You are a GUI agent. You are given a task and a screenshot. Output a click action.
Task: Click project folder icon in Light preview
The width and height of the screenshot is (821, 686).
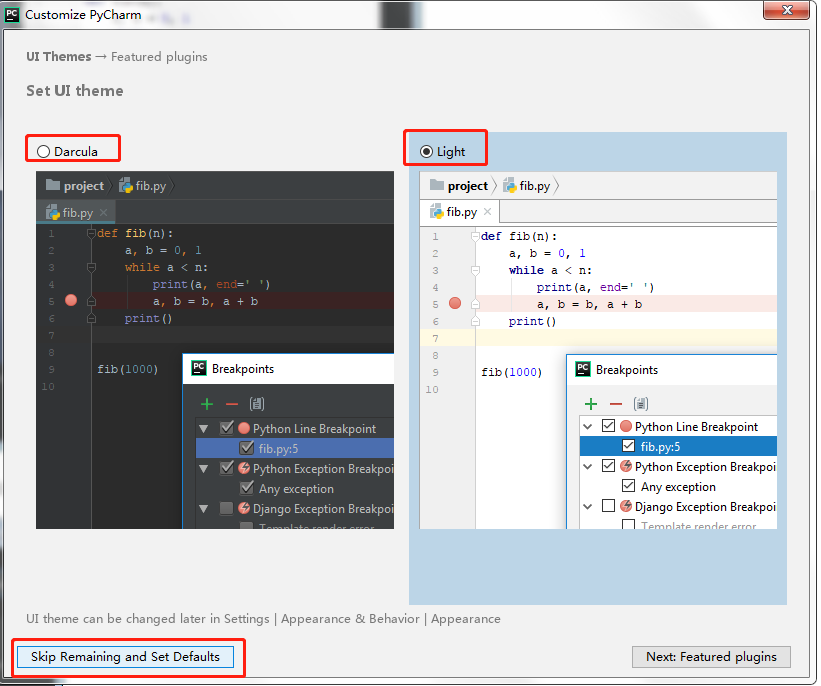pyautogui.click(x=437, y=185)
